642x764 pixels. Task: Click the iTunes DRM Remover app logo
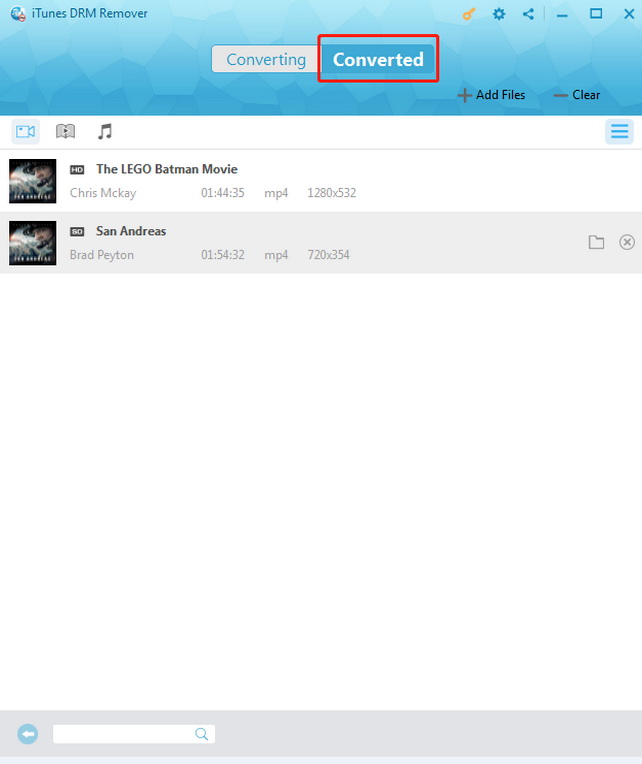coord(18,14)
